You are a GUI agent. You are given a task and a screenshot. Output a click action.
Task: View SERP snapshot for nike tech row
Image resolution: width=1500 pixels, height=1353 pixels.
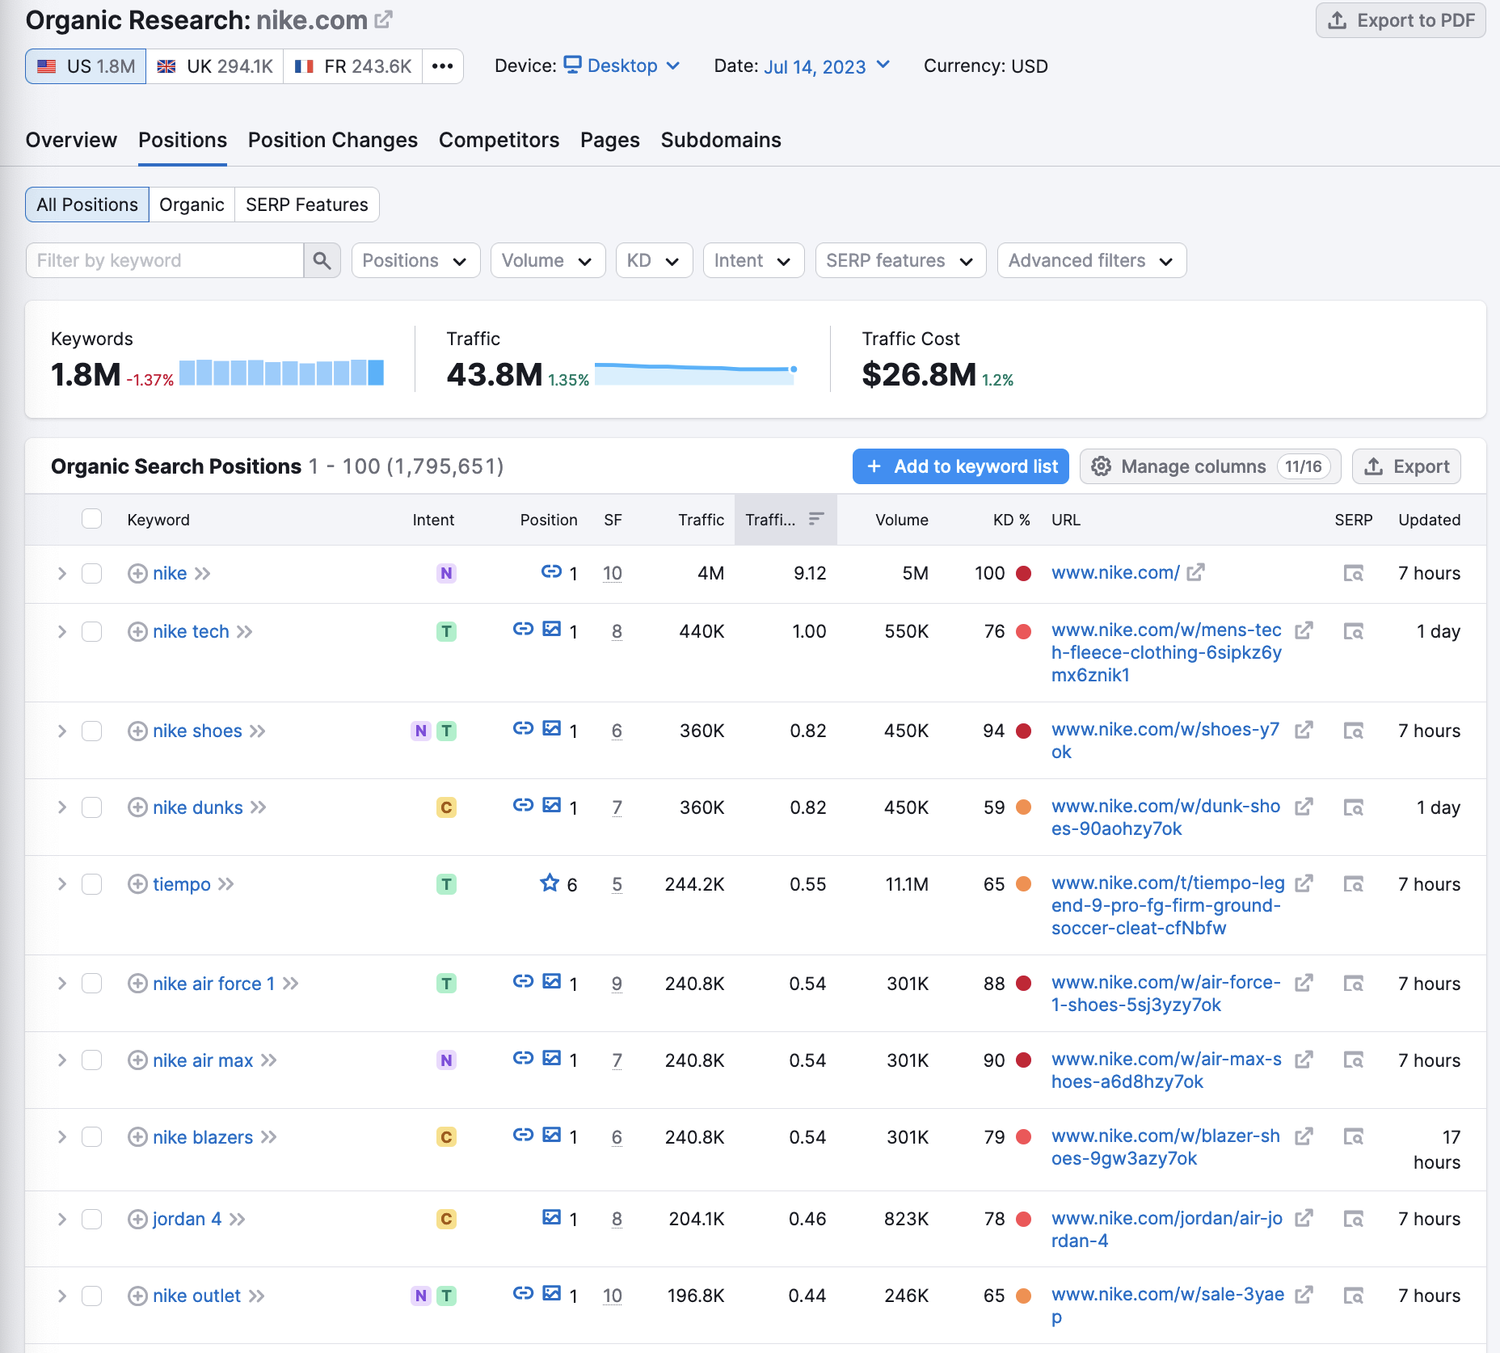coord(1353,632)
